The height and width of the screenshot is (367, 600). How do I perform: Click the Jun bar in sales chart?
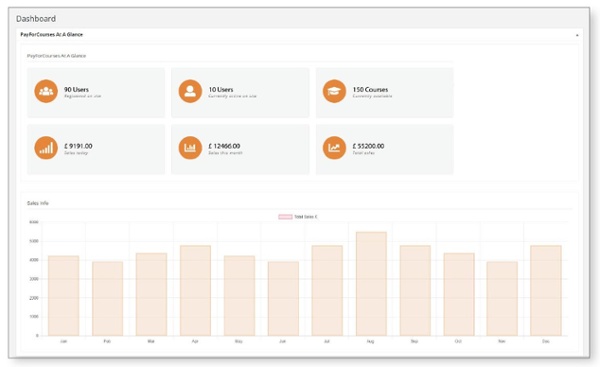[283, 298]
